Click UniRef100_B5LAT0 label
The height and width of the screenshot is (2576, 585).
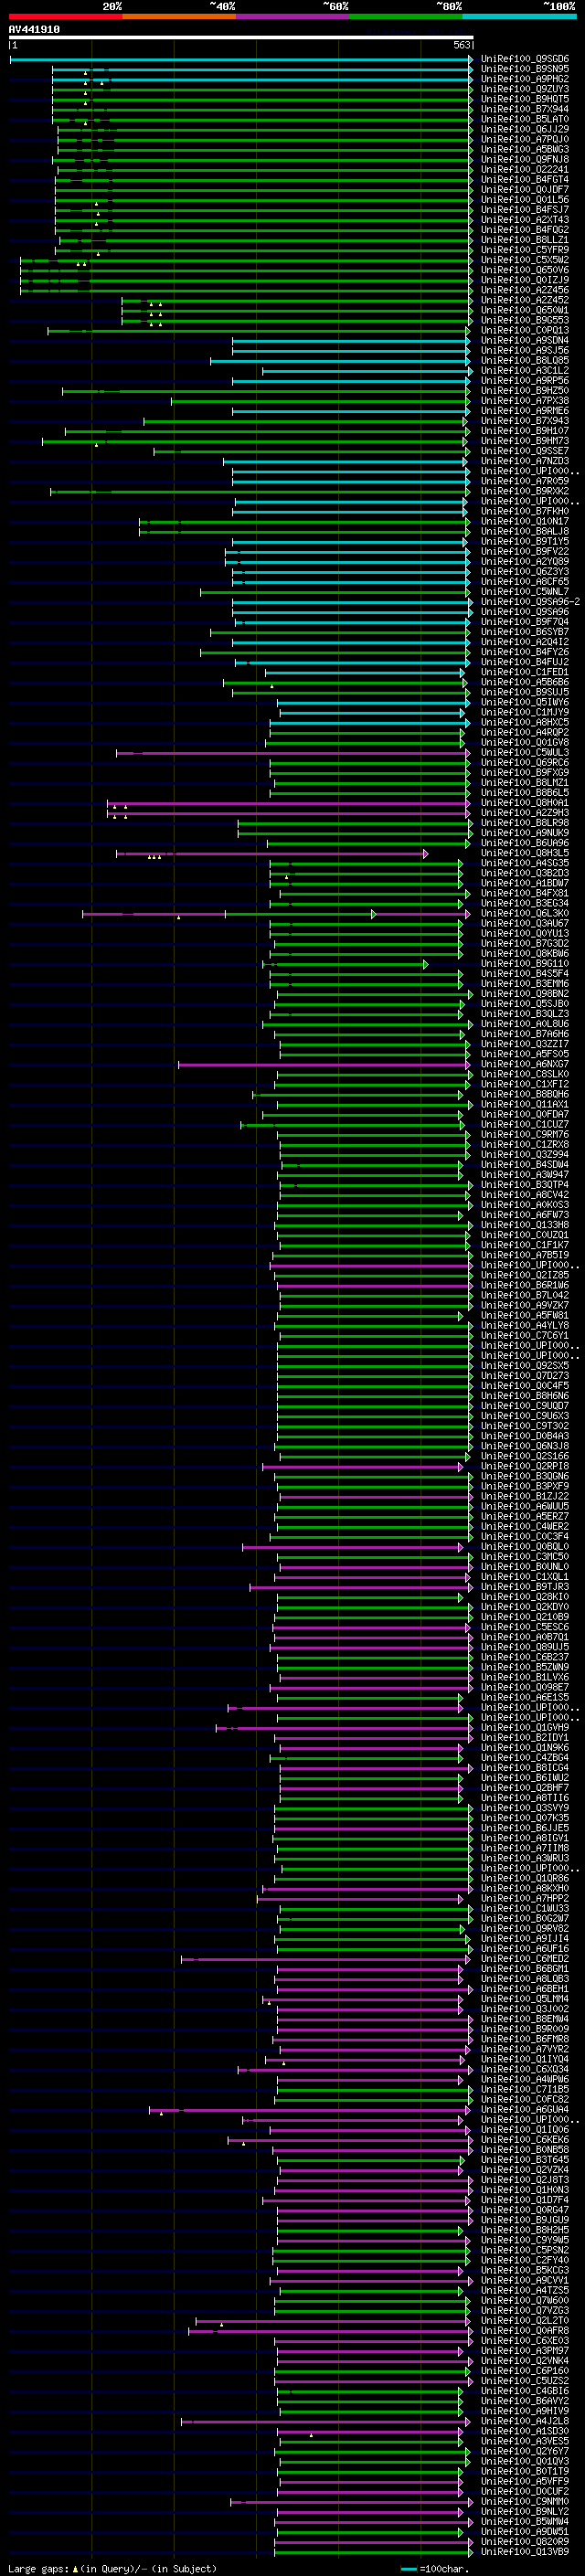[524, 120]
